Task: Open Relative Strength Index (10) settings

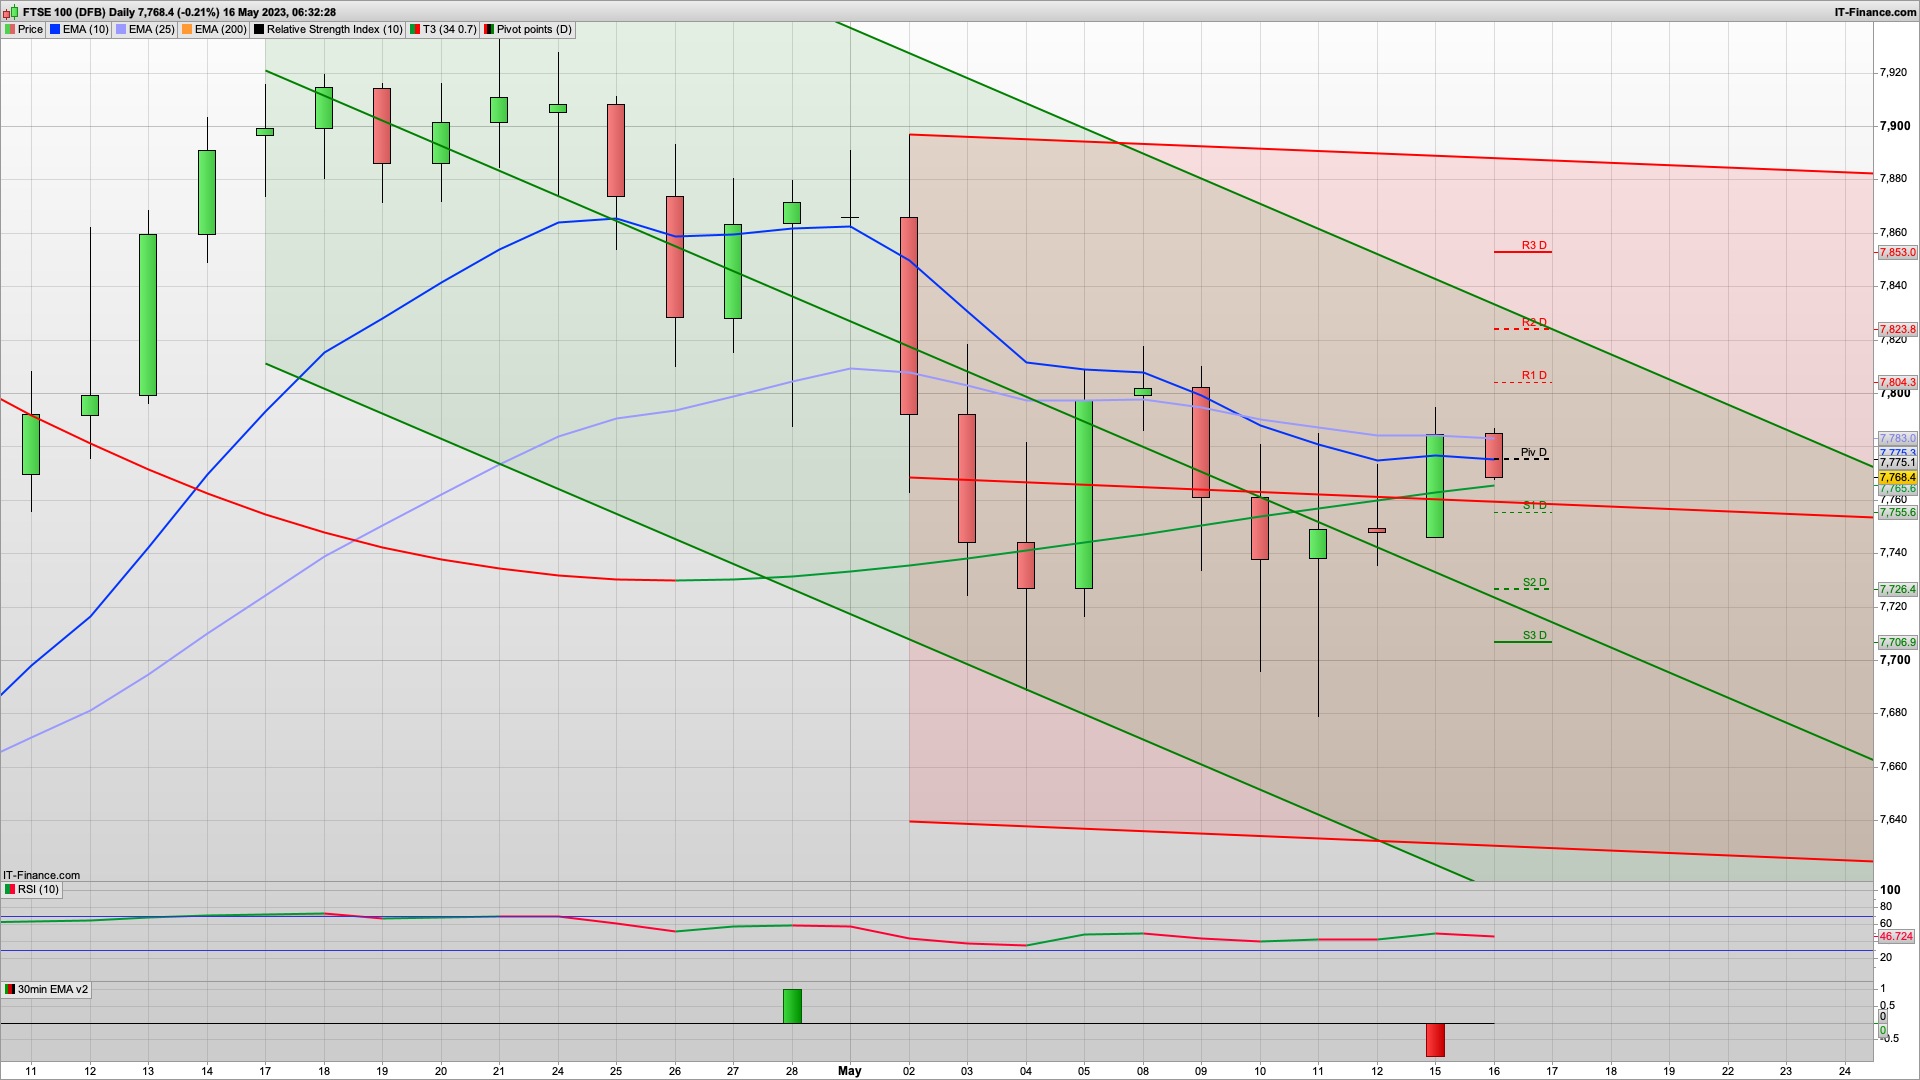Action: tap(334, 30)
